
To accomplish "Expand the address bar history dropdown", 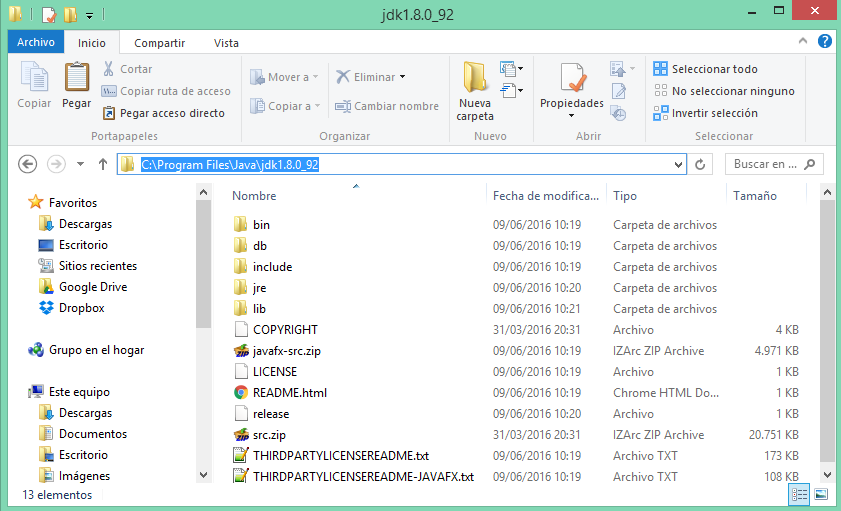I will click(678, 164).
